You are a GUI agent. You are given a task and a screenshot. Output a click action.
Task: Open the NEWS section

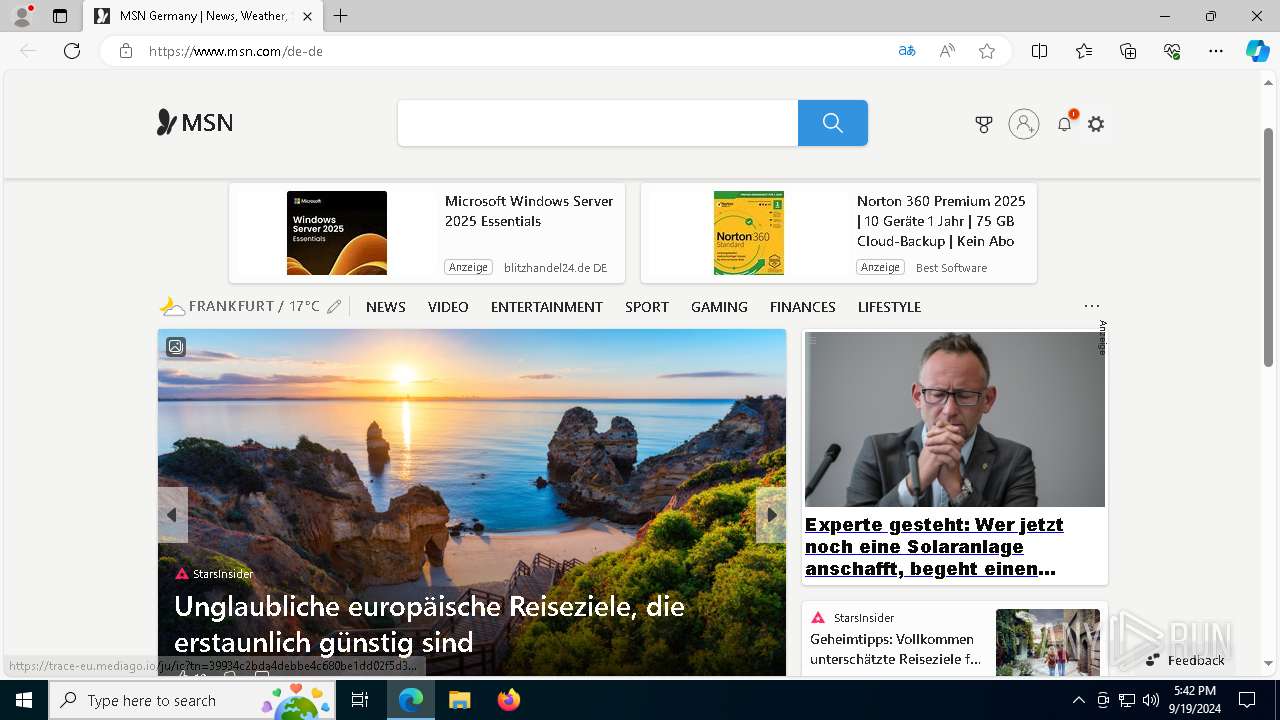[386, 307]
